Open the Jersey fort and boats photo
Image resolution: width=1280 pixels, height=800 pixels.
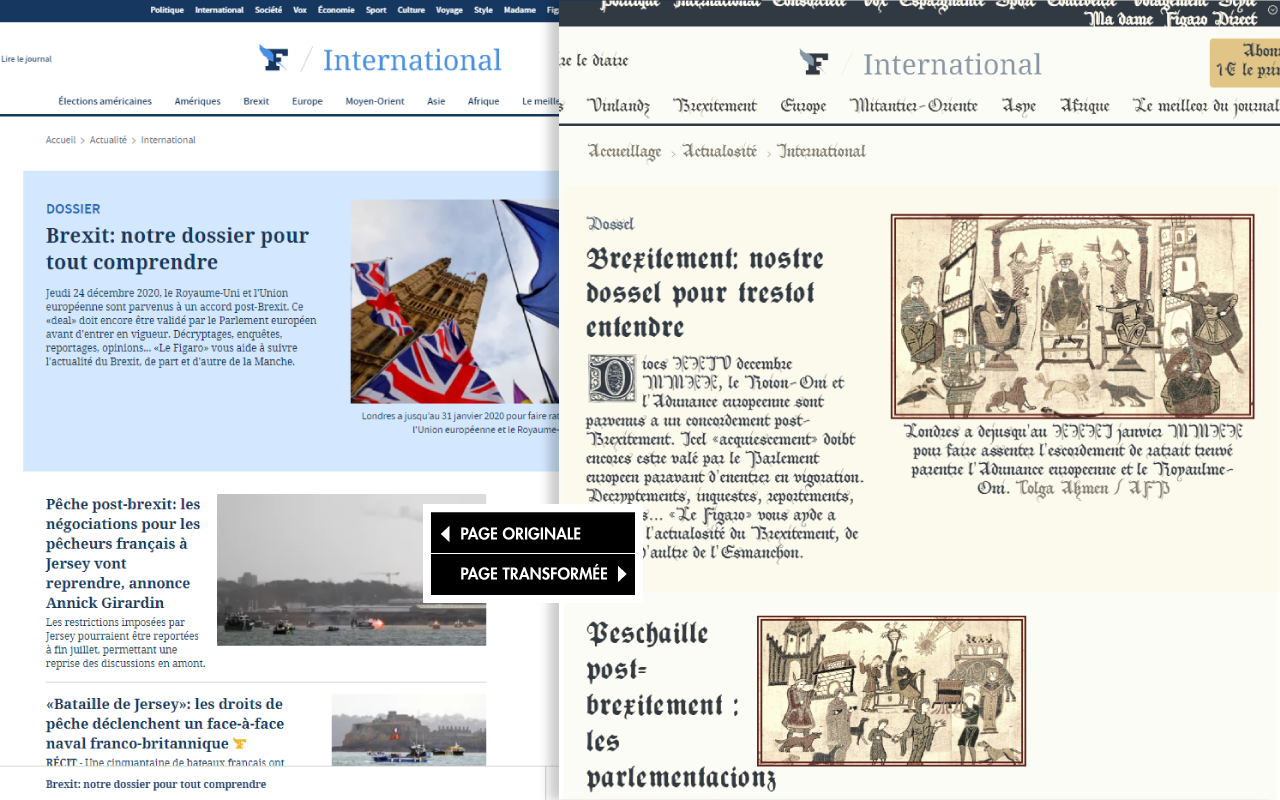409,730
